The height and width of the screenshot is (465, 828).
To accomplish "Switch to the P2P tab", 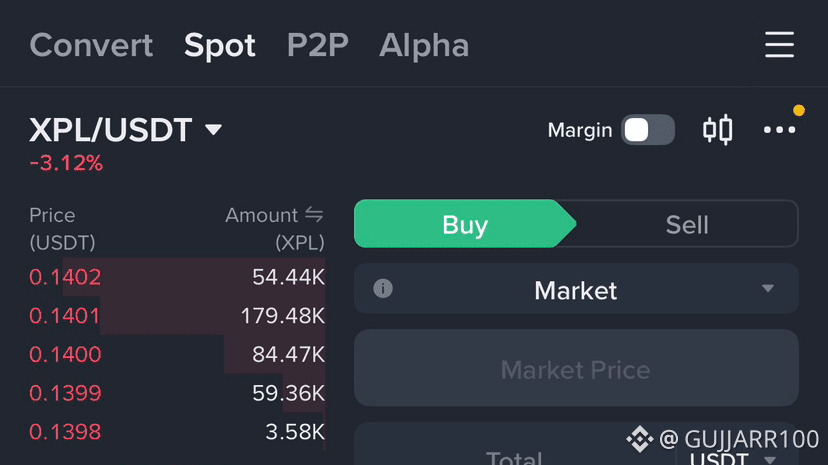I will (317, 45).
